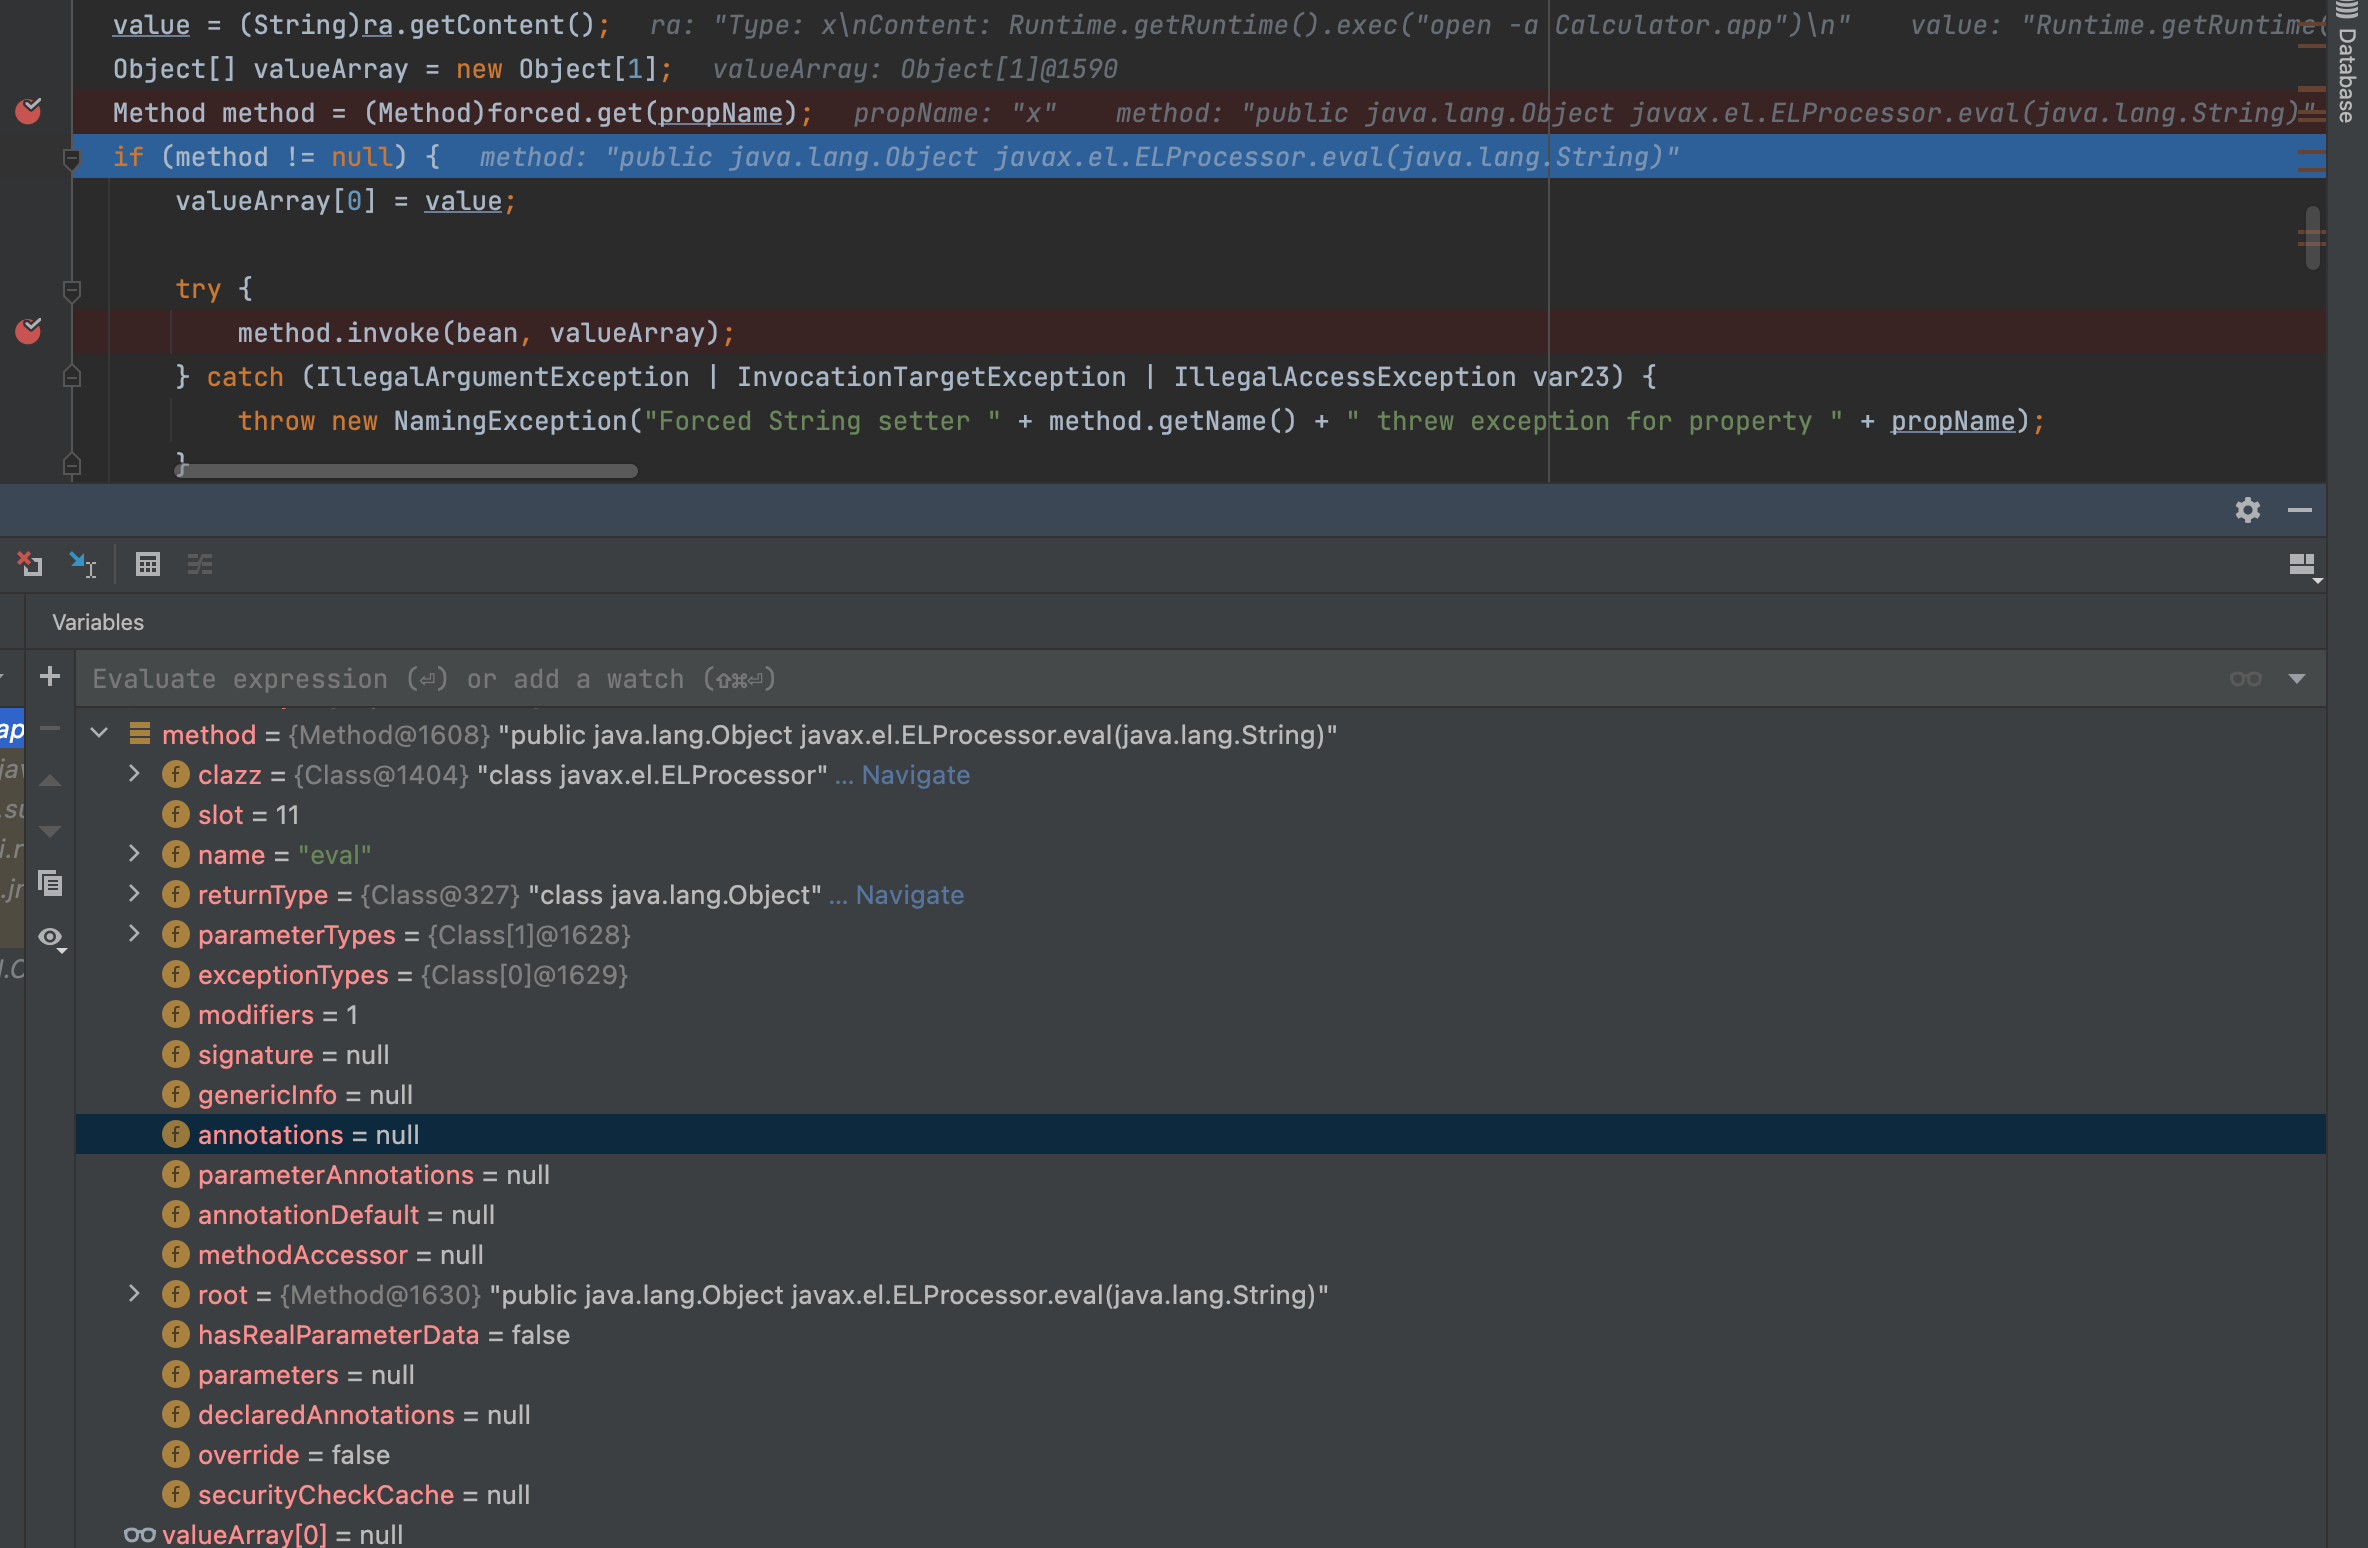Select hasRealParameterData = false row
Image resolution: width=2368 pixels, height=1548 pixels.
pyautogui.click(x=1200, y=1335)
